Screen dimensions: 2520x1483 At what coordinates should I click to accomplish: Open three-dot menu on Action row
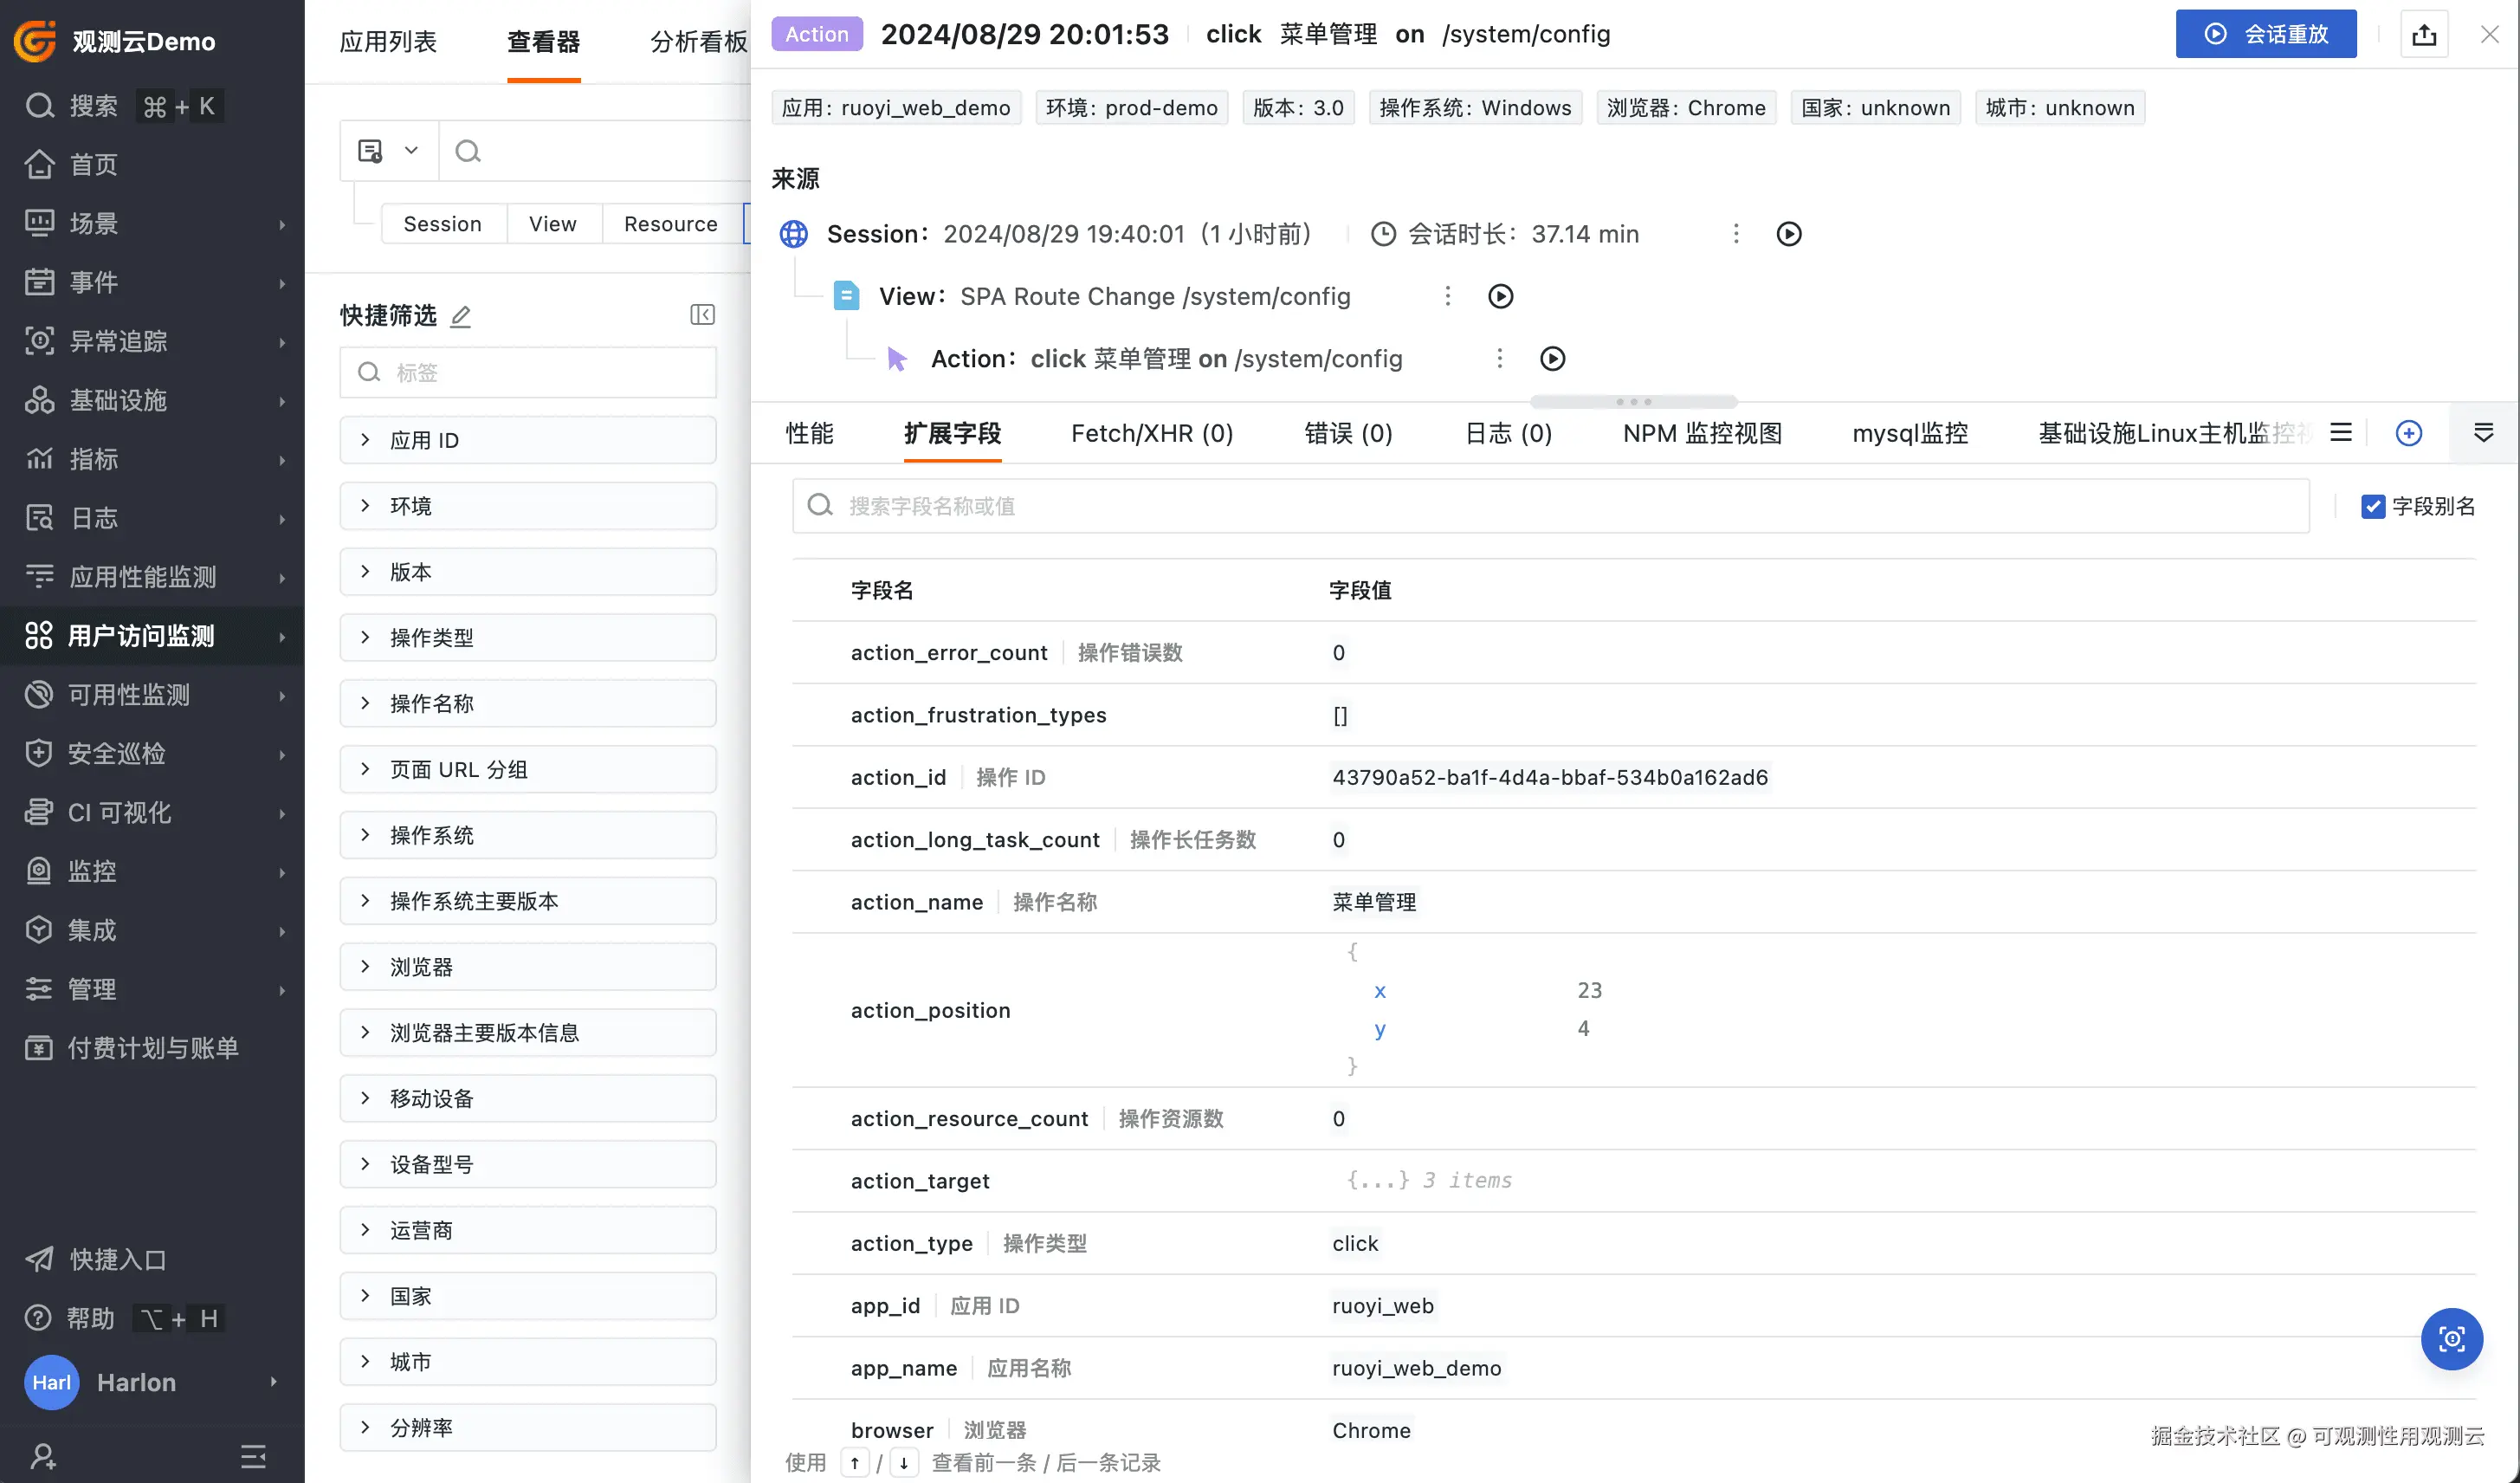(1499, 359)
